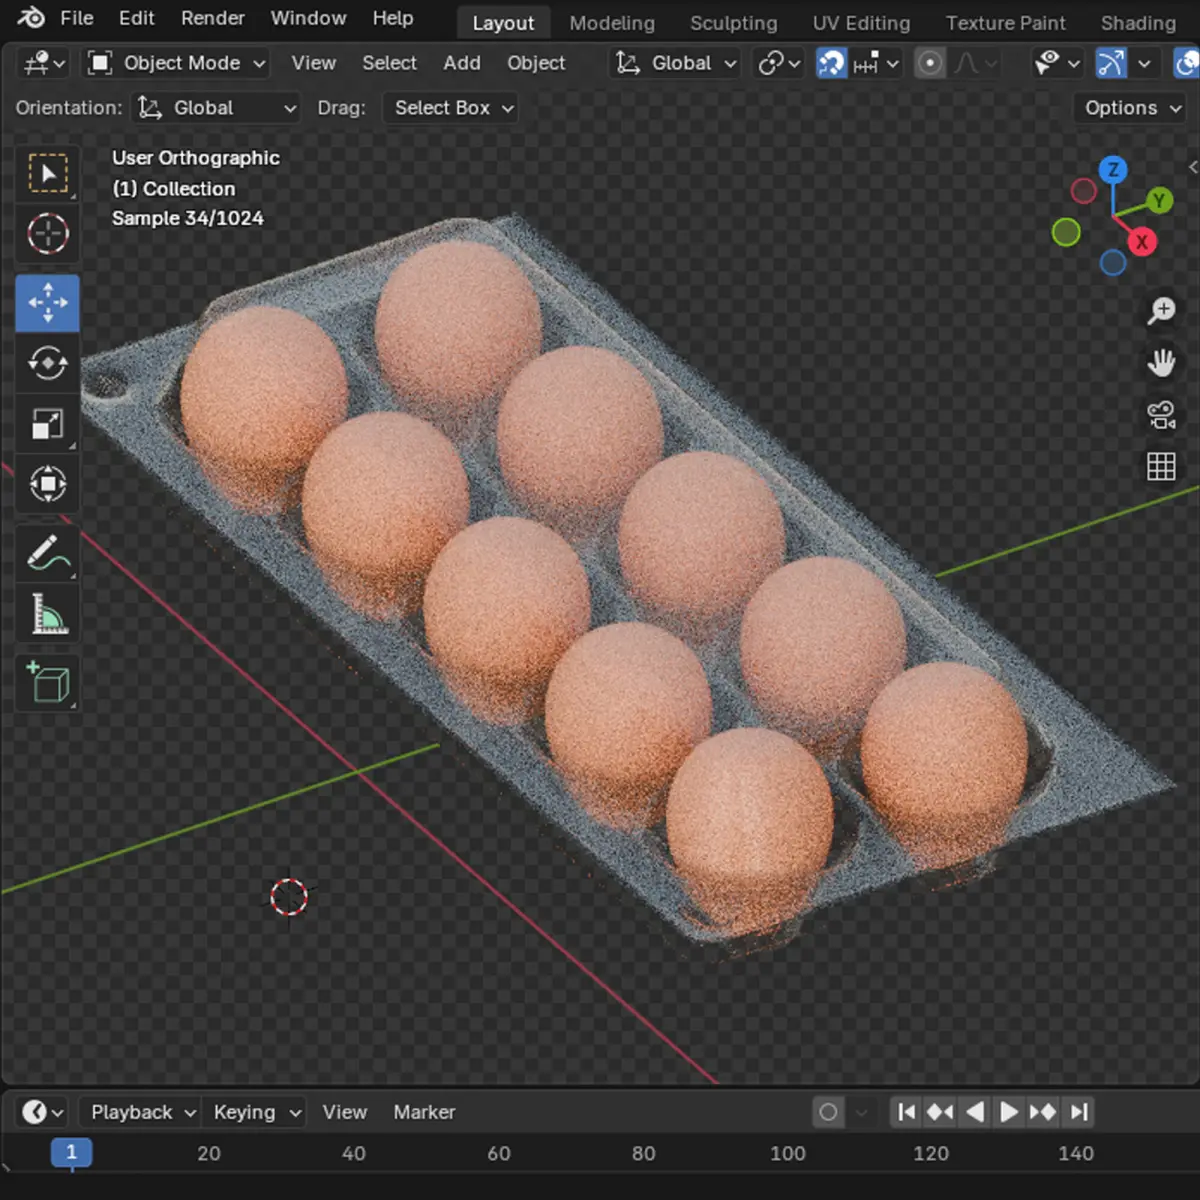Switch to the Shading workspace tab
This screenshot has height=1200, width=1200.
1138,22
